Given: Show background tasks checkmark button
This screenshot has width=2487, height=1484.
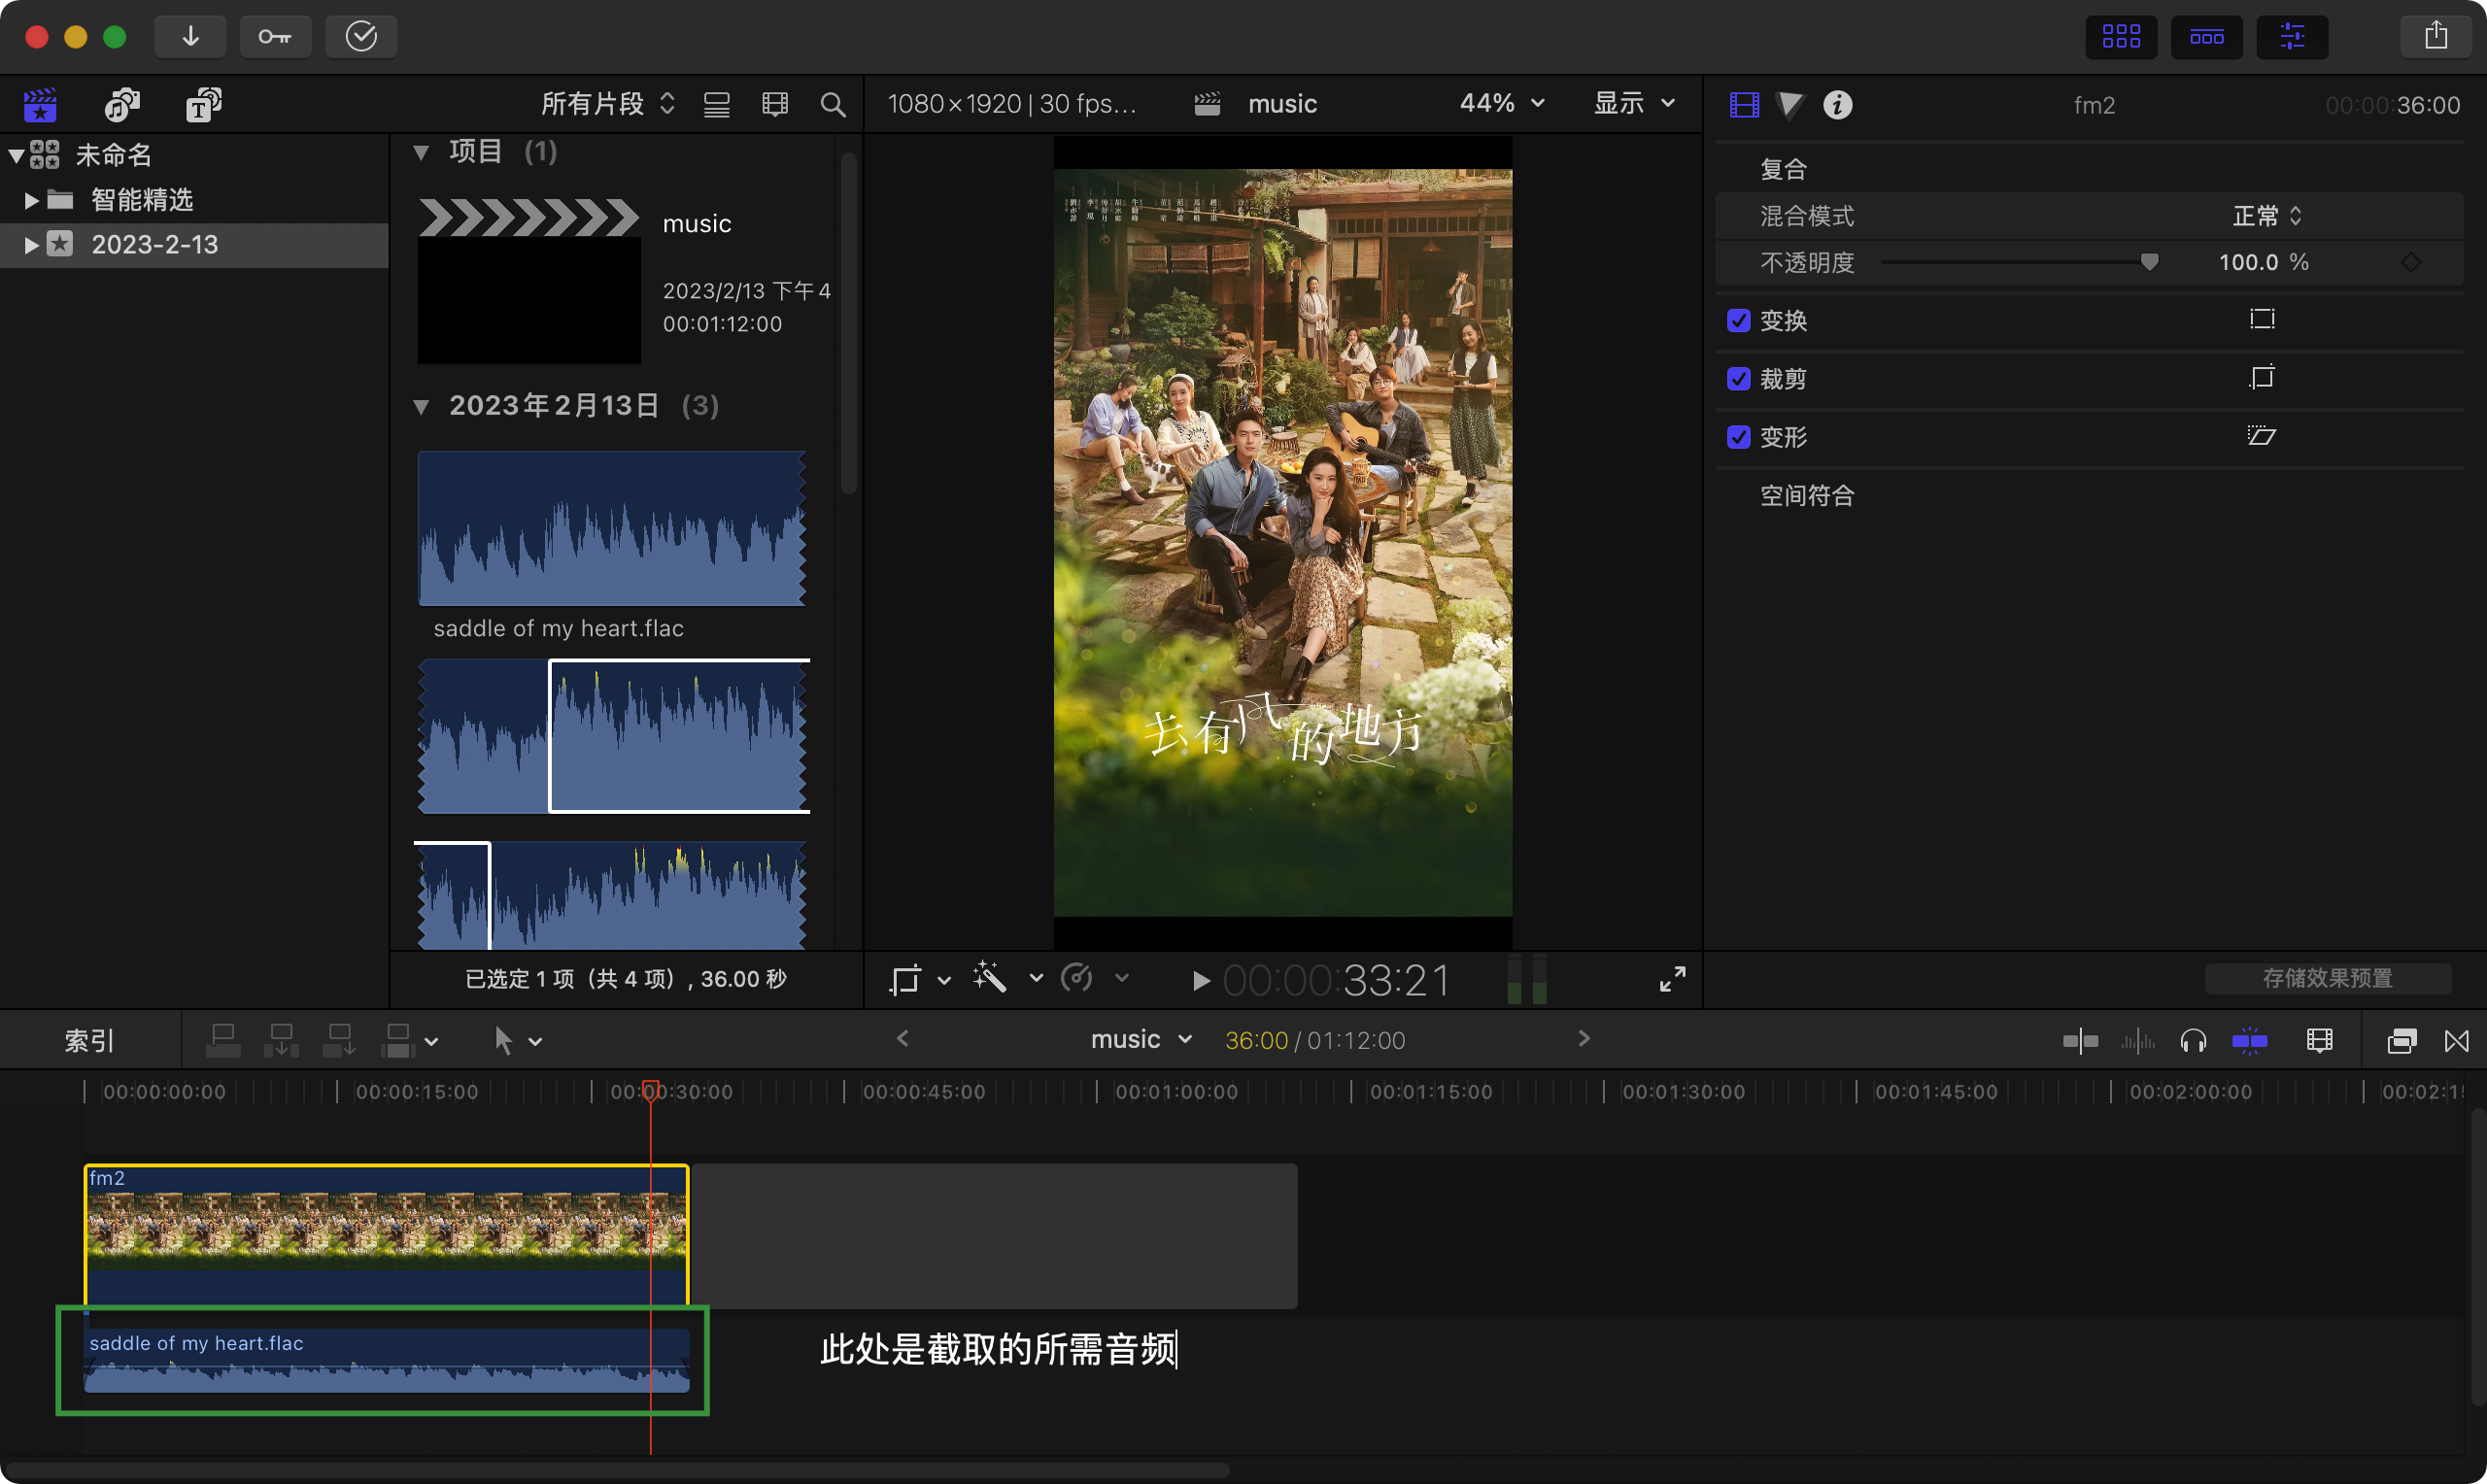Looking at the screenshot, I should [x=361, y=37].
